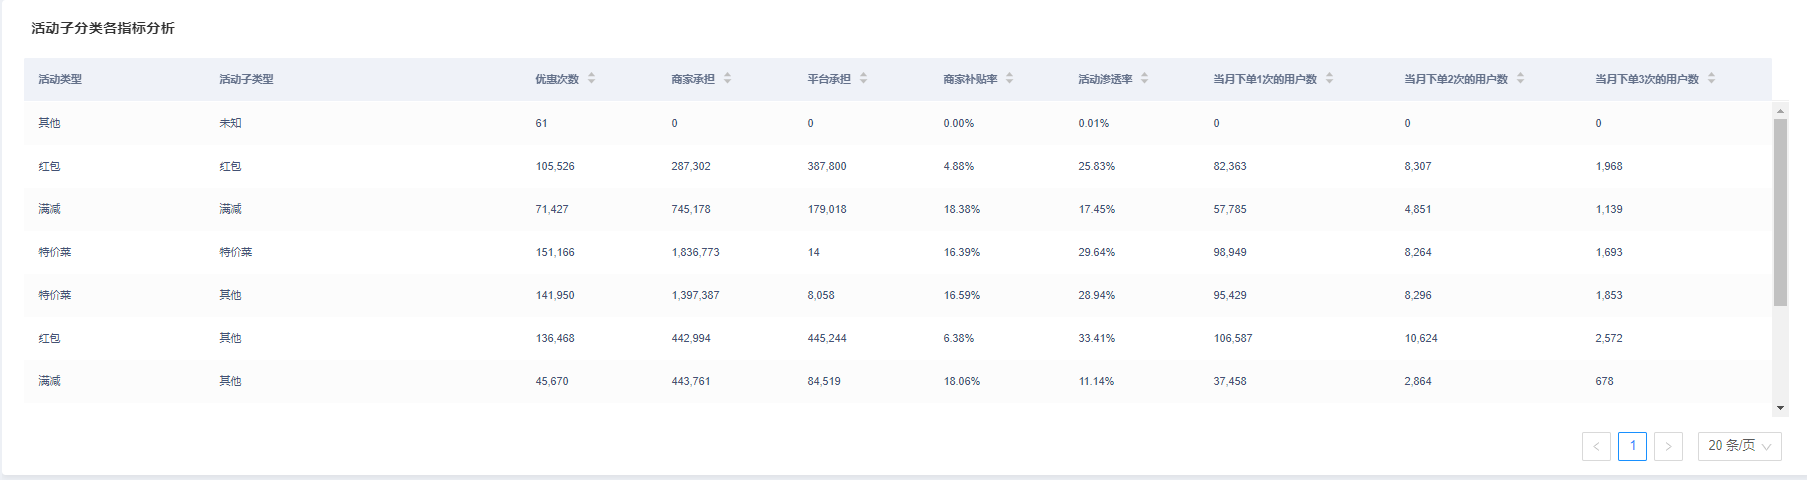Click the value 745,178 cell
The height and width of the screenshot is (480, 1807).
point(691,209)
